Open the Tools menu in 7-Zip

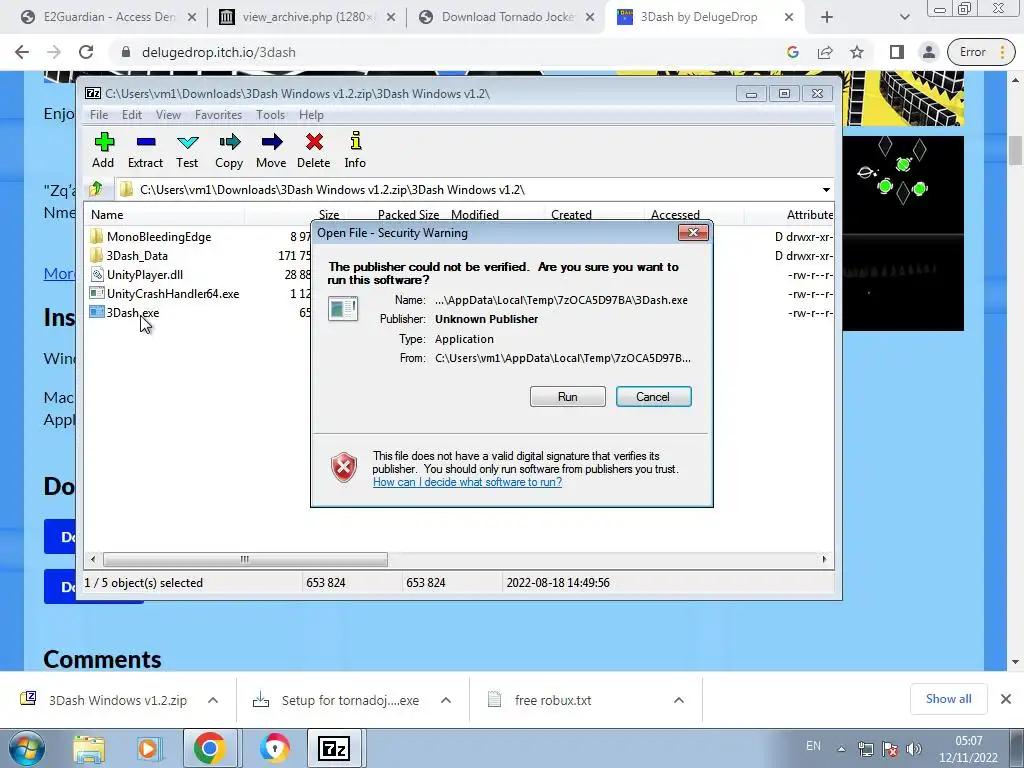[x=270, y=115]
